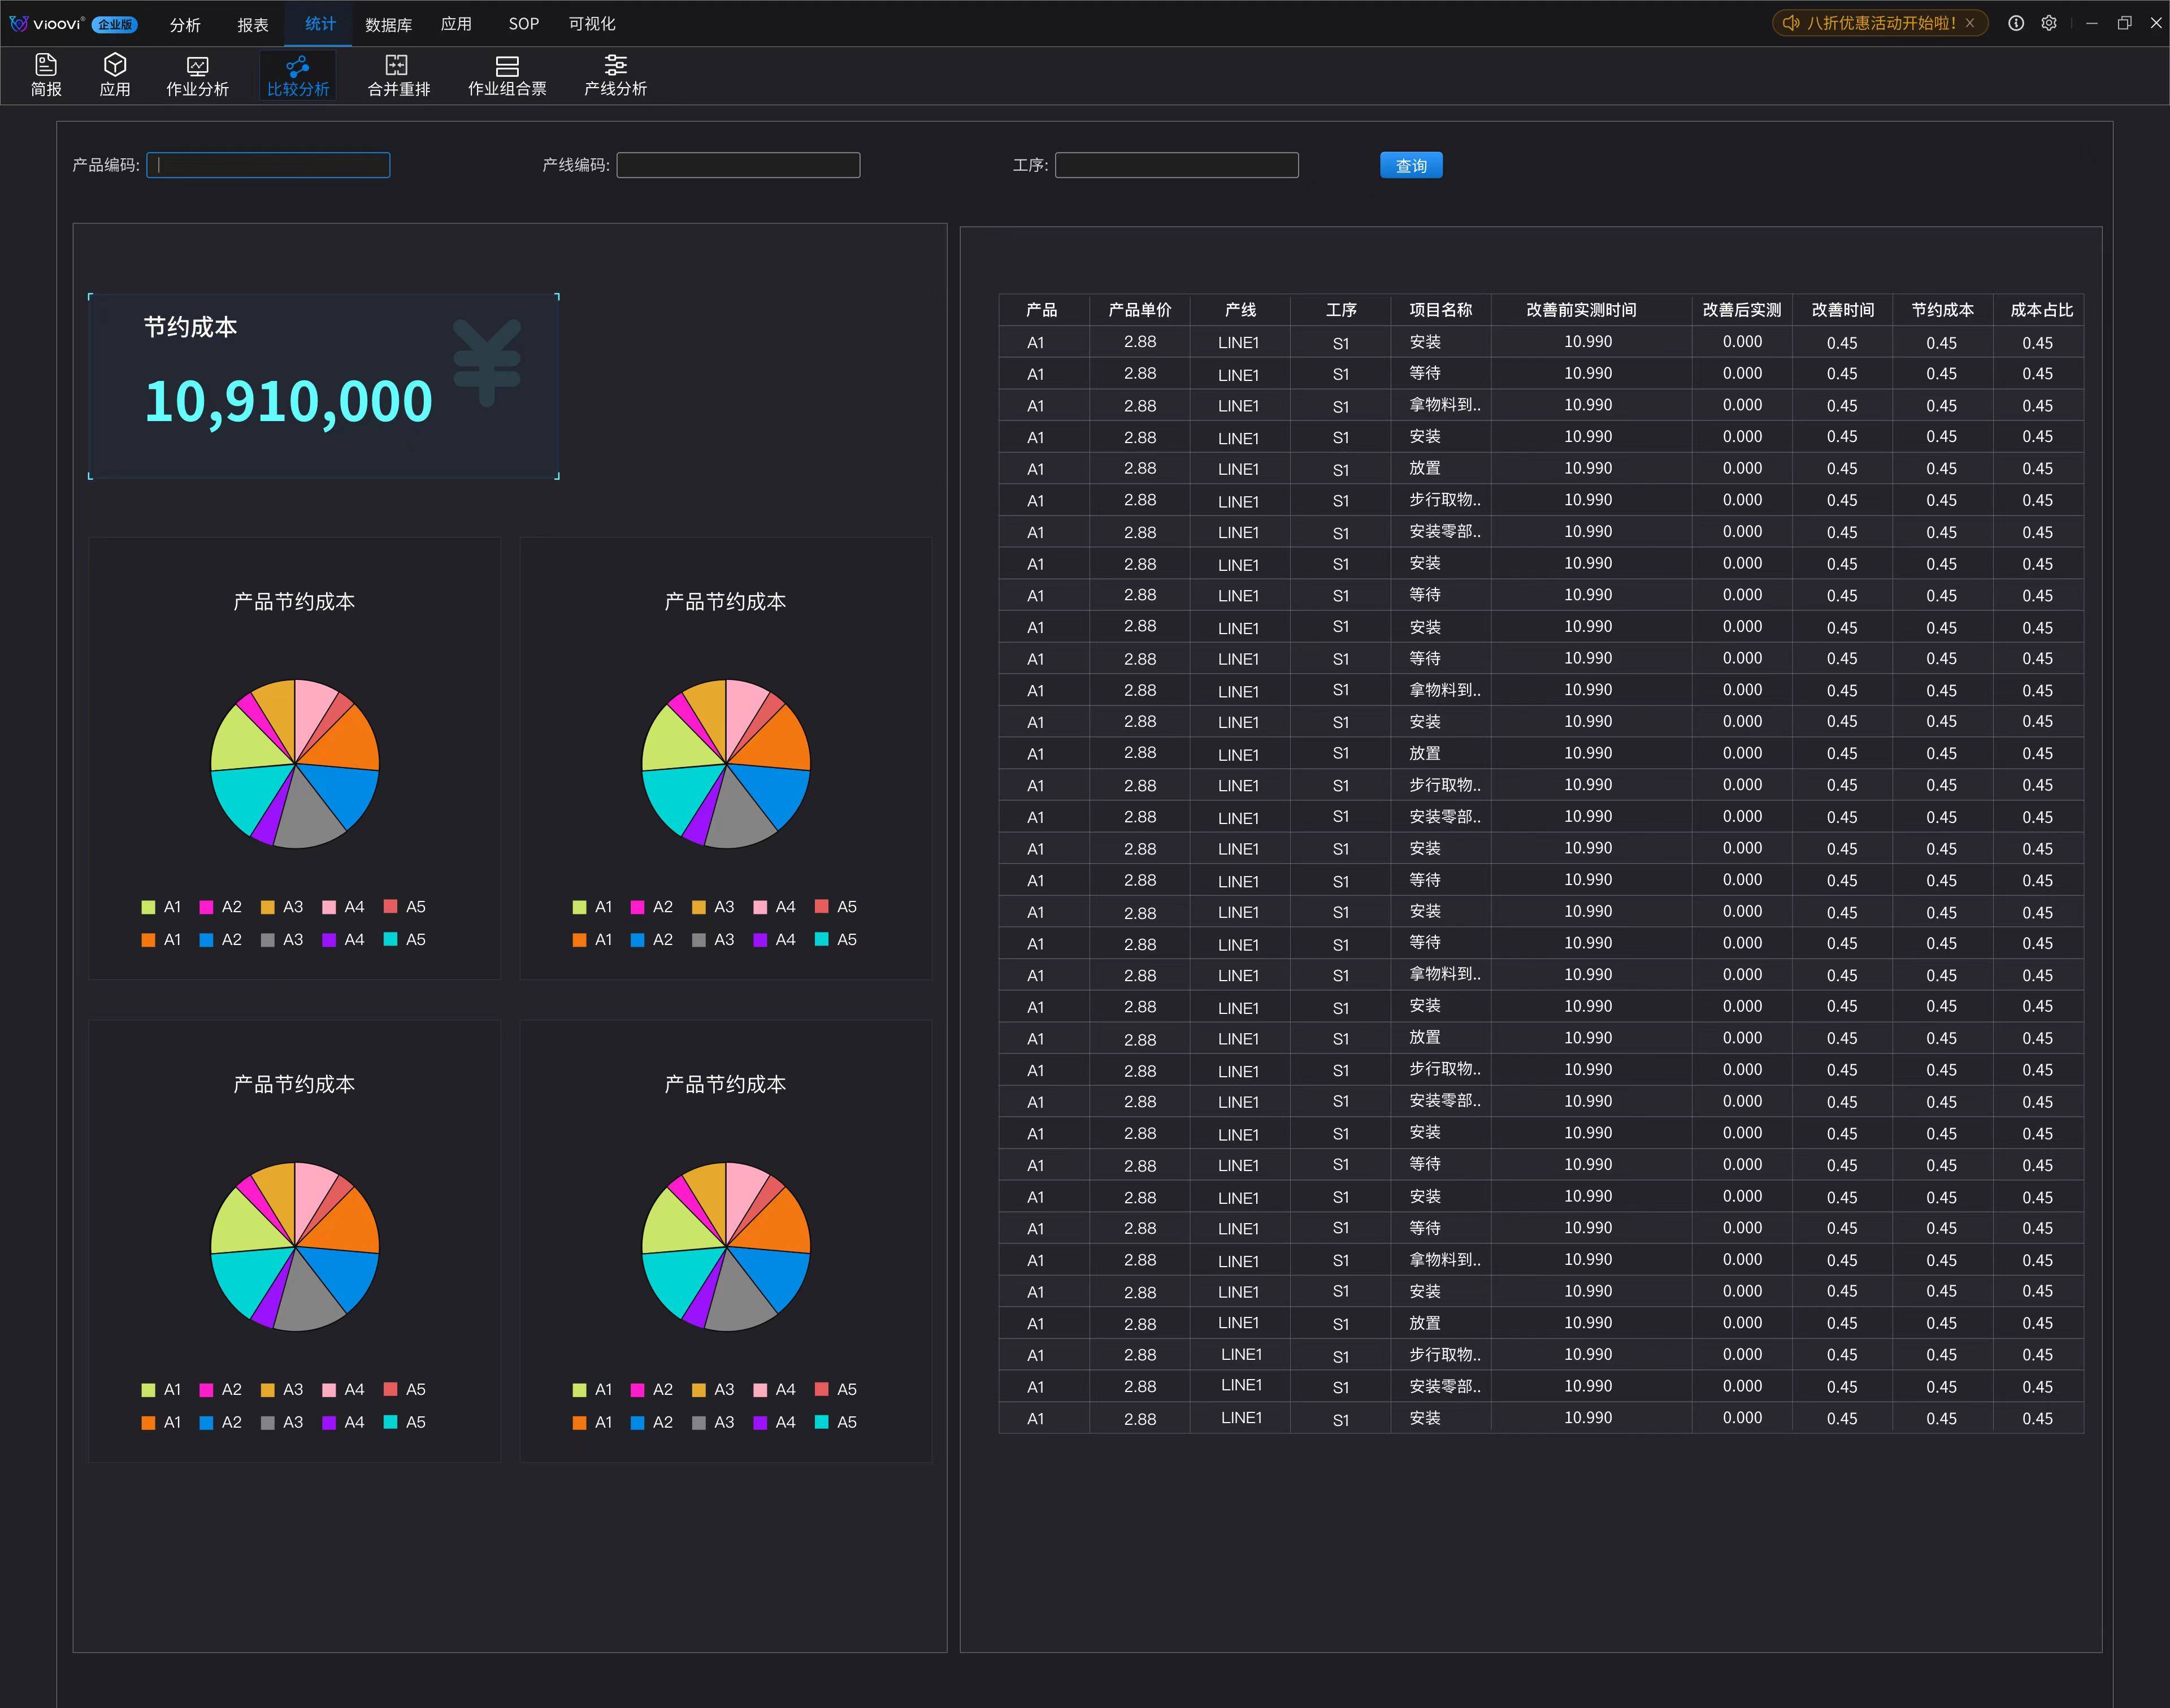Toggle gray A3 legend swatch in top-right chart

coord(699,939)
